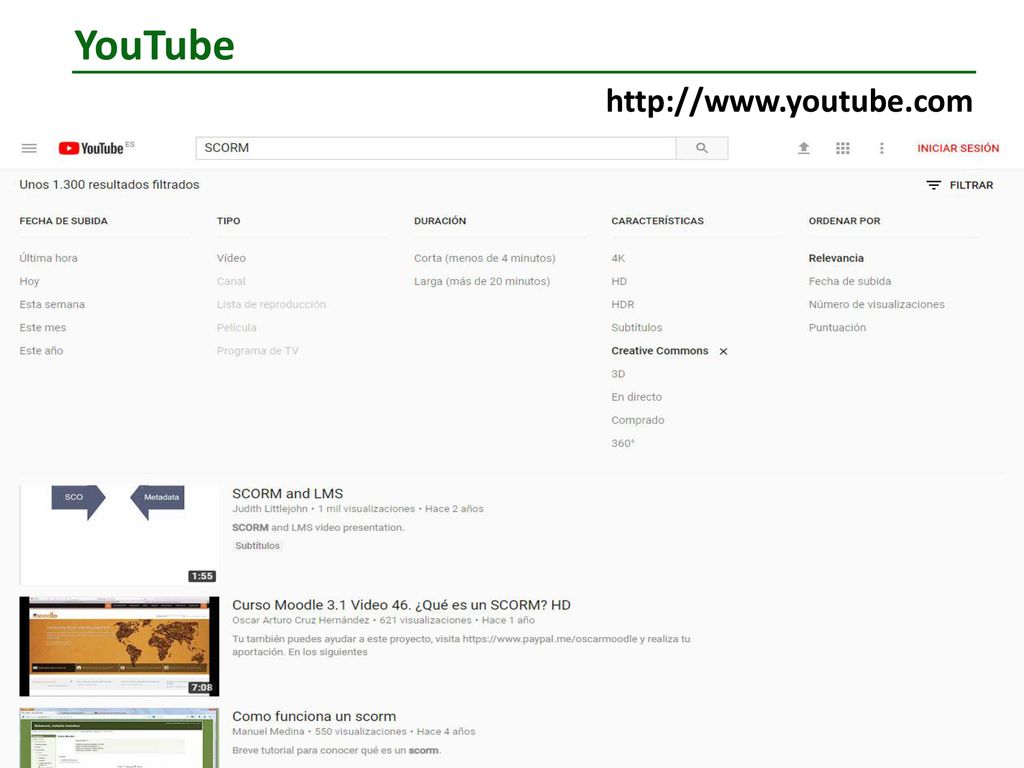Click the TIPO column header
Screen dimensions: 1024x768
(x=229, y=221)
